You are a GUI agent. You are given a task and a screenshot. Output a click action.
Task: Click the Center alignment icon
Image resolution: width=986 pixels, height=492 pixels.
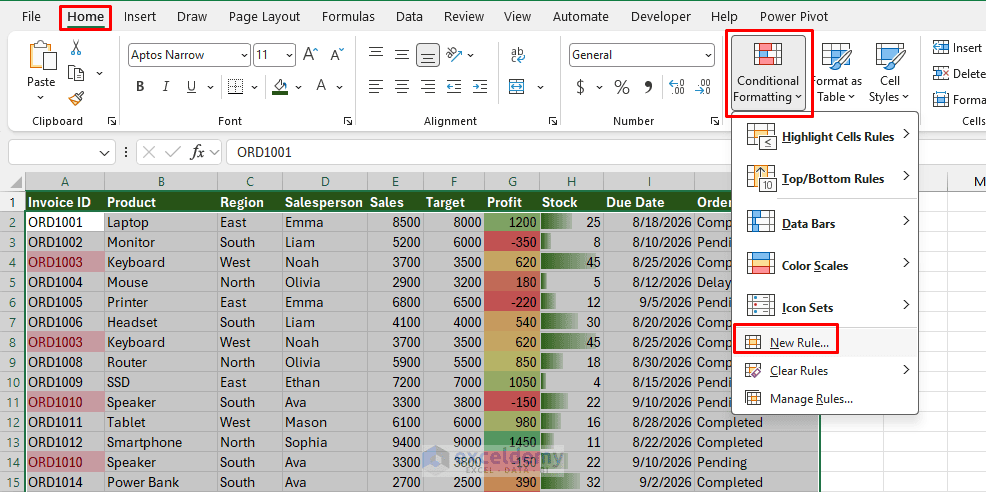coord(402,86)
